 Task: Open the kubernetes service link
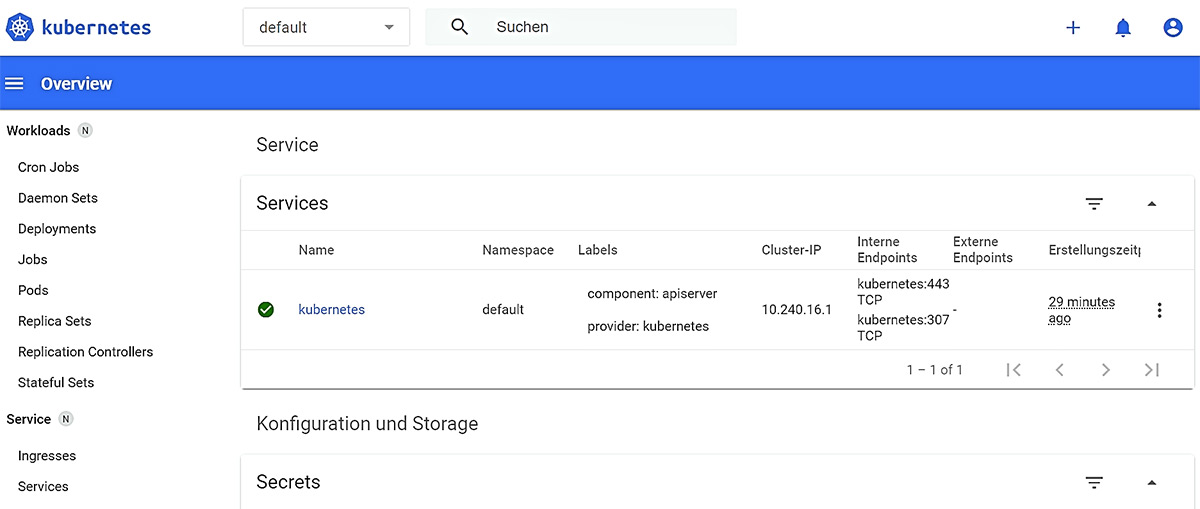tap(331, 310)
